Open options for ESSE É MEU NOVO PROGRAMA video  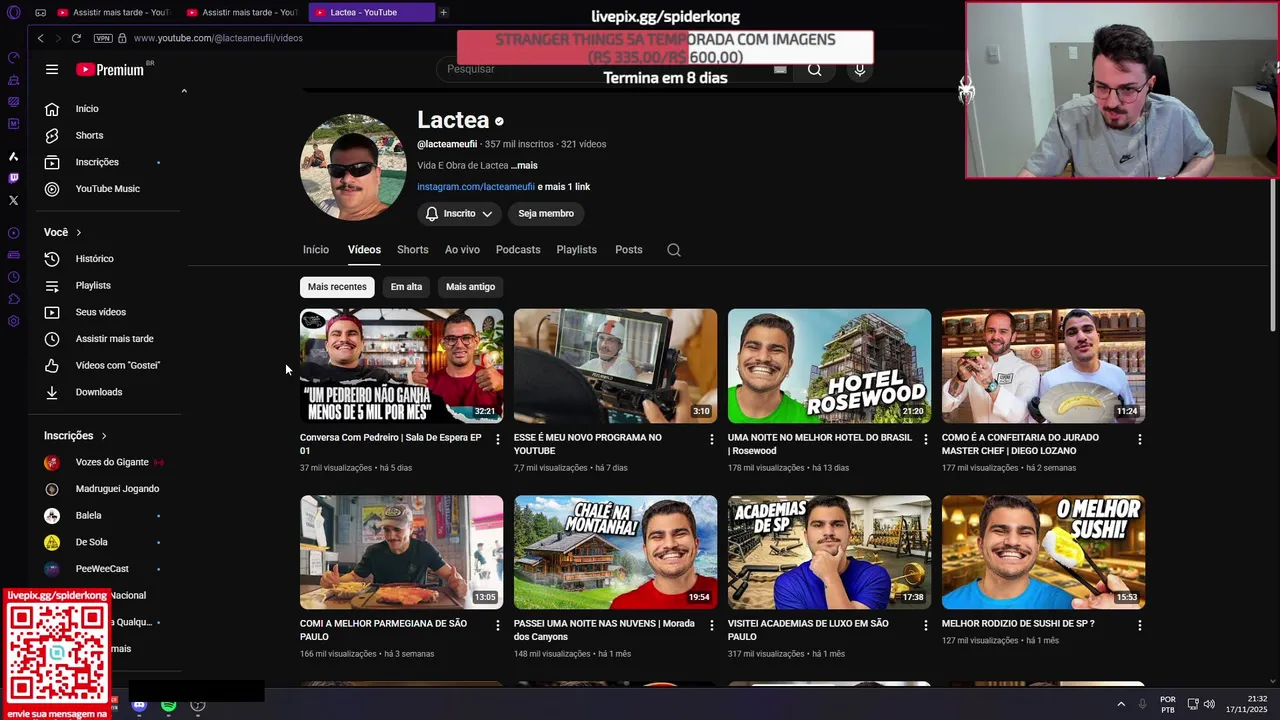click(x=711, y=439)
